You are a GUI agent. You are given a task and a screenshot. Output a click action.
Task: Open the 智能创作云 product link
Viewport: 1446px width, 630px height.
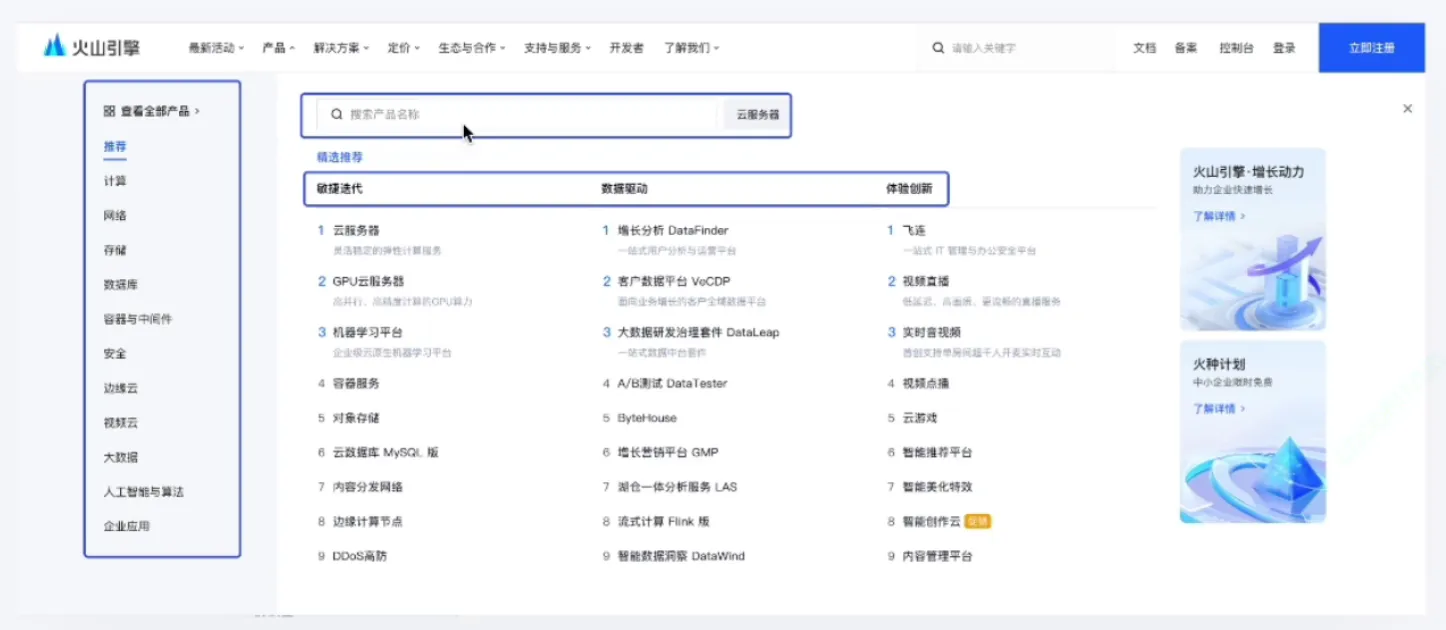click(x=931, y=521)
